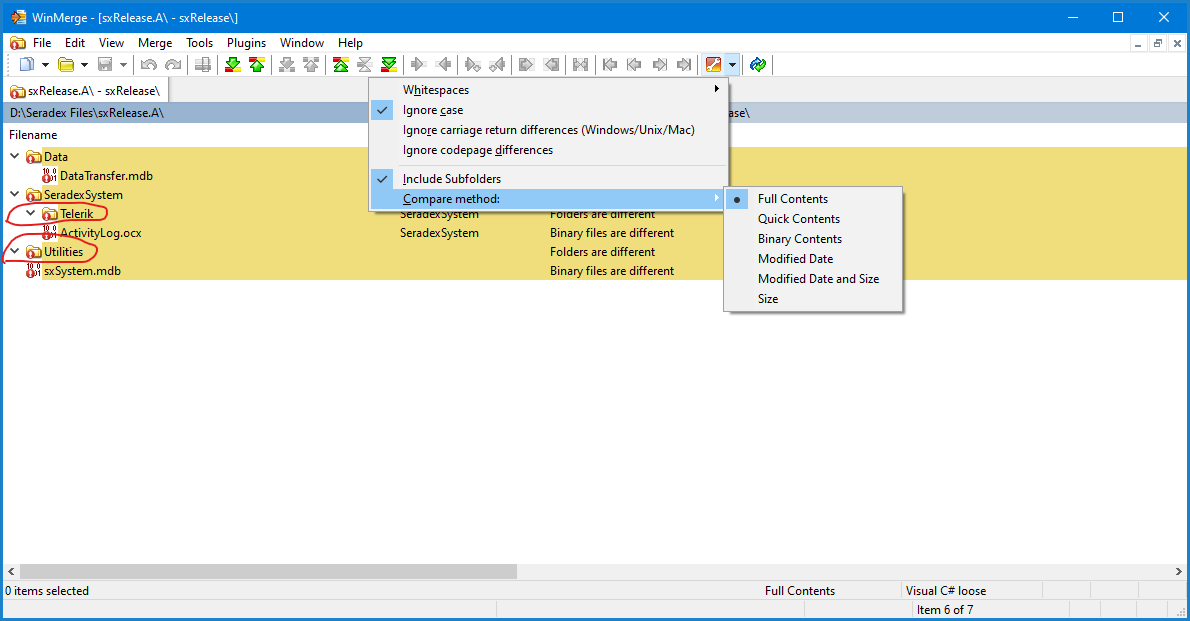The height and width of the screenshot is (621, 1190).
Task: Open the Plugins menu
Action: [247, 43]
